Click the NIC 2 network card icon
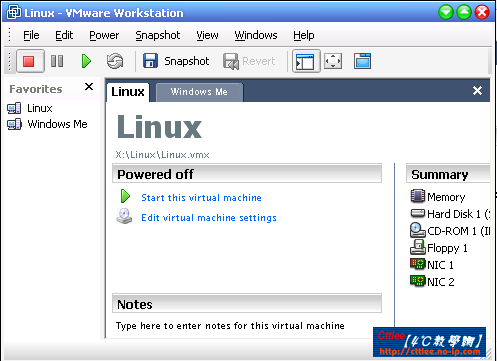The height and width of the screenshot is (361, 497). click(418, 281)
